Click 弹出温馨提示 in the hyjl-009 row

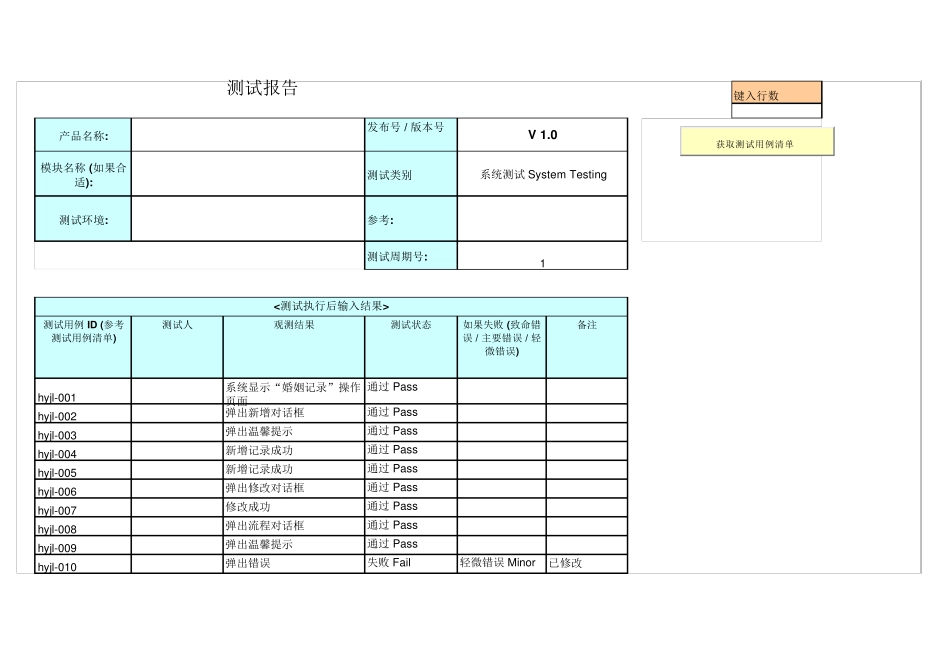click(294, 545)
